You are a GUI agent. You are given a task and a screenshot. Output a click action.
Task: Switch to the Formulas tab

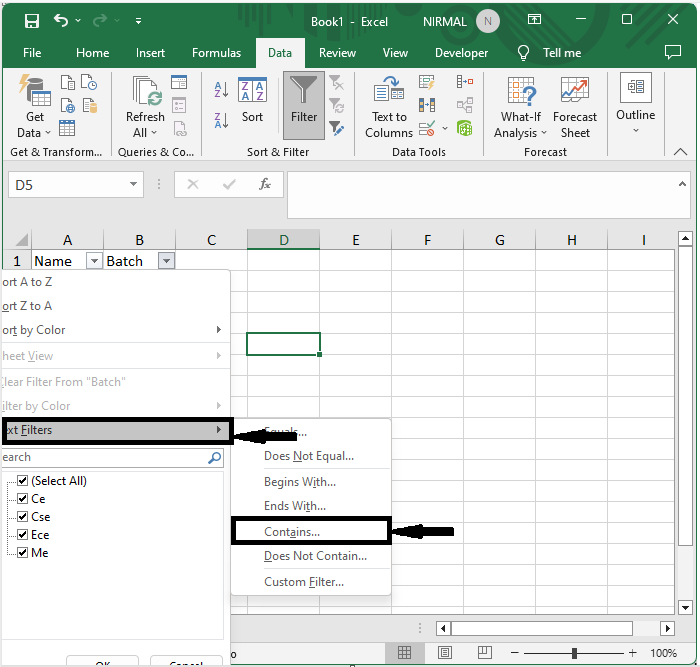pyautogui.click(x=217, y=53)
